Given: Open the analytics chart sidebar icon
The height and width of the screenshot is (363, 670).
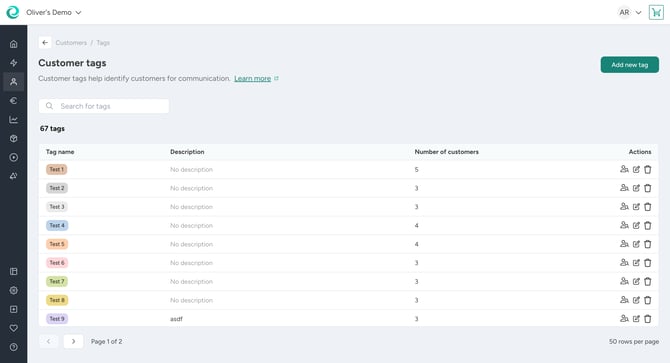Looking at the screenshot, I should pyautogui.click(x=14, y=120).
